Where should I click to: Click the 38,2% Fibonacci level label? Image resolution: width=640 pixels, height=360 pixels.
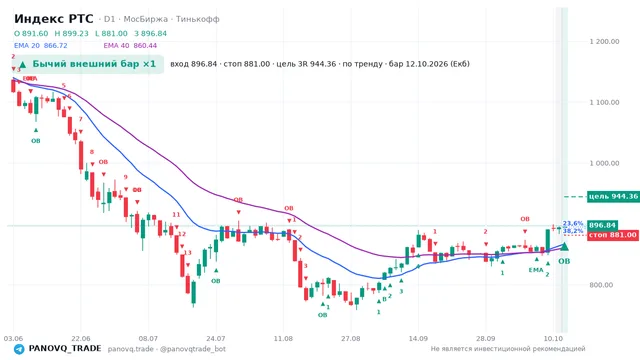pos(573,231)
